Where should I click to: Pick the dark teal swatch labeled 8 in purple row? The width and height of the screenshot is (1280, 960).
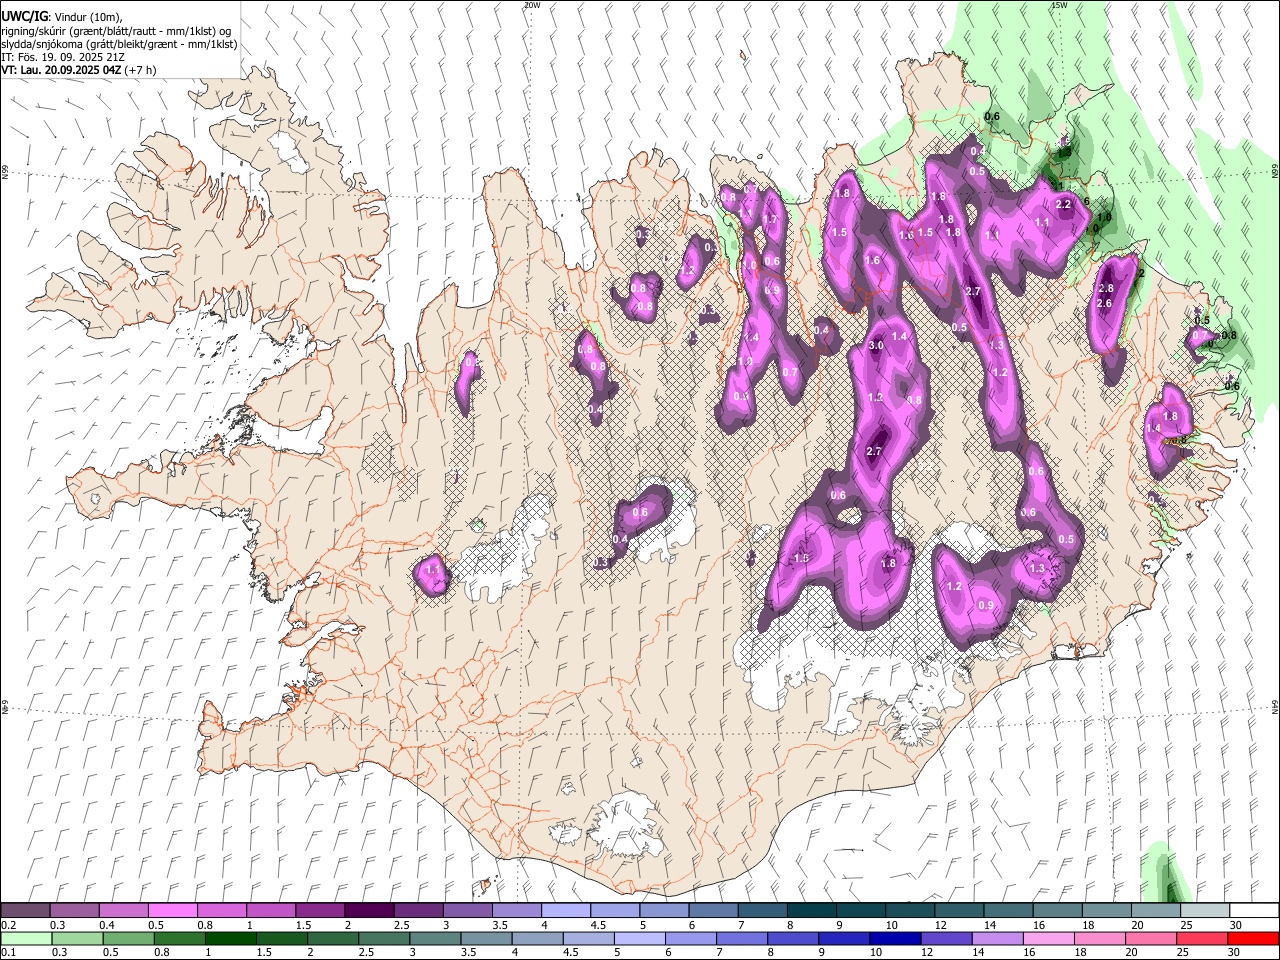click(810, 911)
